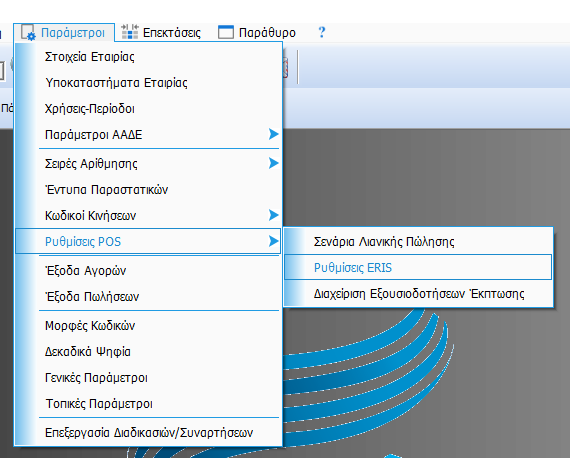The image size is (570, 458).
Task: Click the Ρυθμίσεις POS submenu arrow
Action: tap(273, 241)
